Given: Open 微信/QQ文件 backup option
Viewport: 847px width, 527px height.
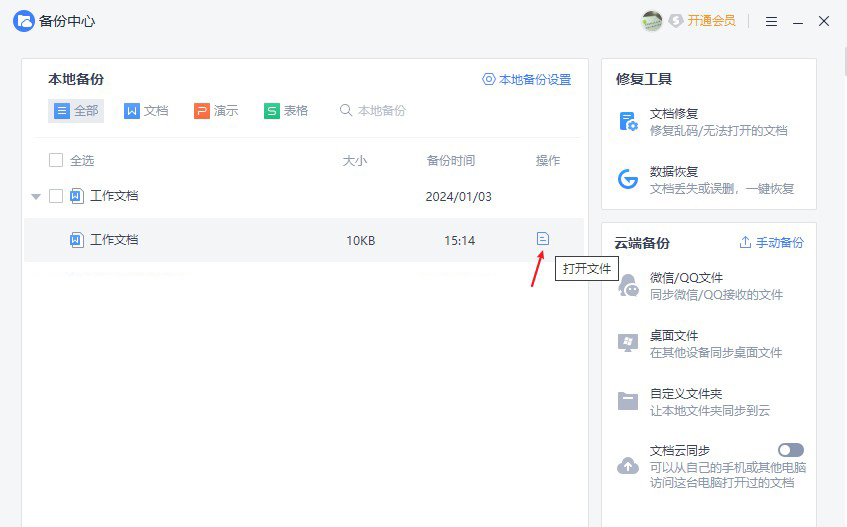Looking at the screenshot, I should click(x=686, y=278).
